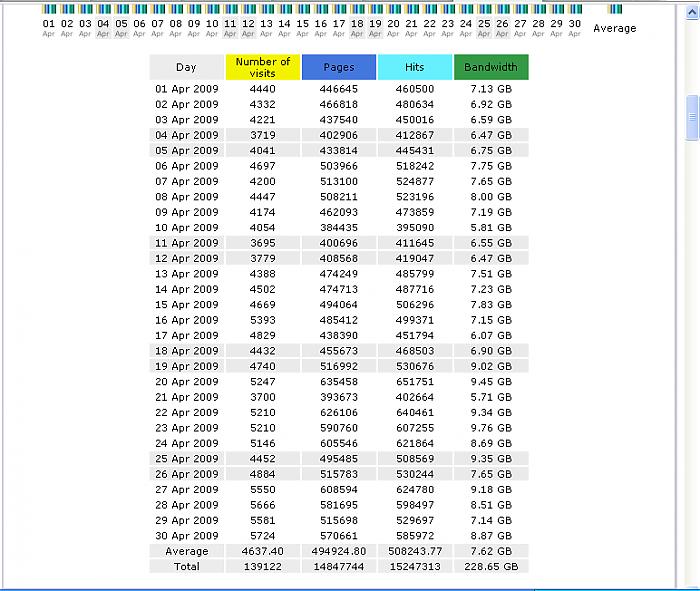
Task: Click the '20 Apr' chart label
Action: [393, 28]
